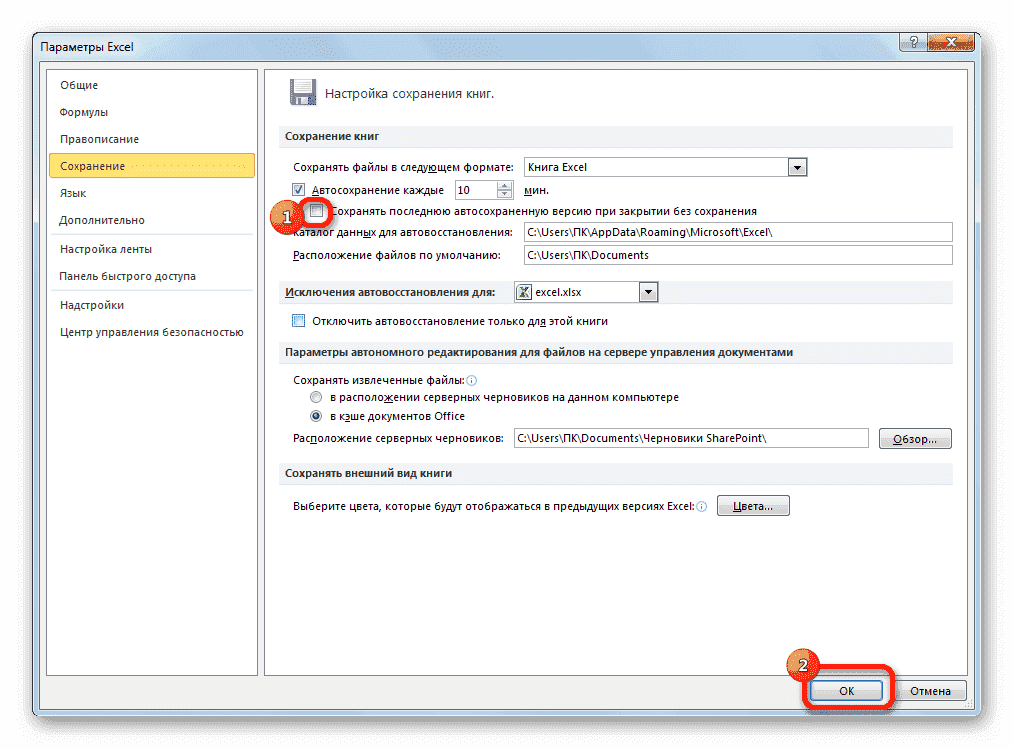This screenshot has width=1014, height=749.
Task: Click the floppy disk icon near 'Настройка сохранения книг'
Action: [x=303, y=91]
